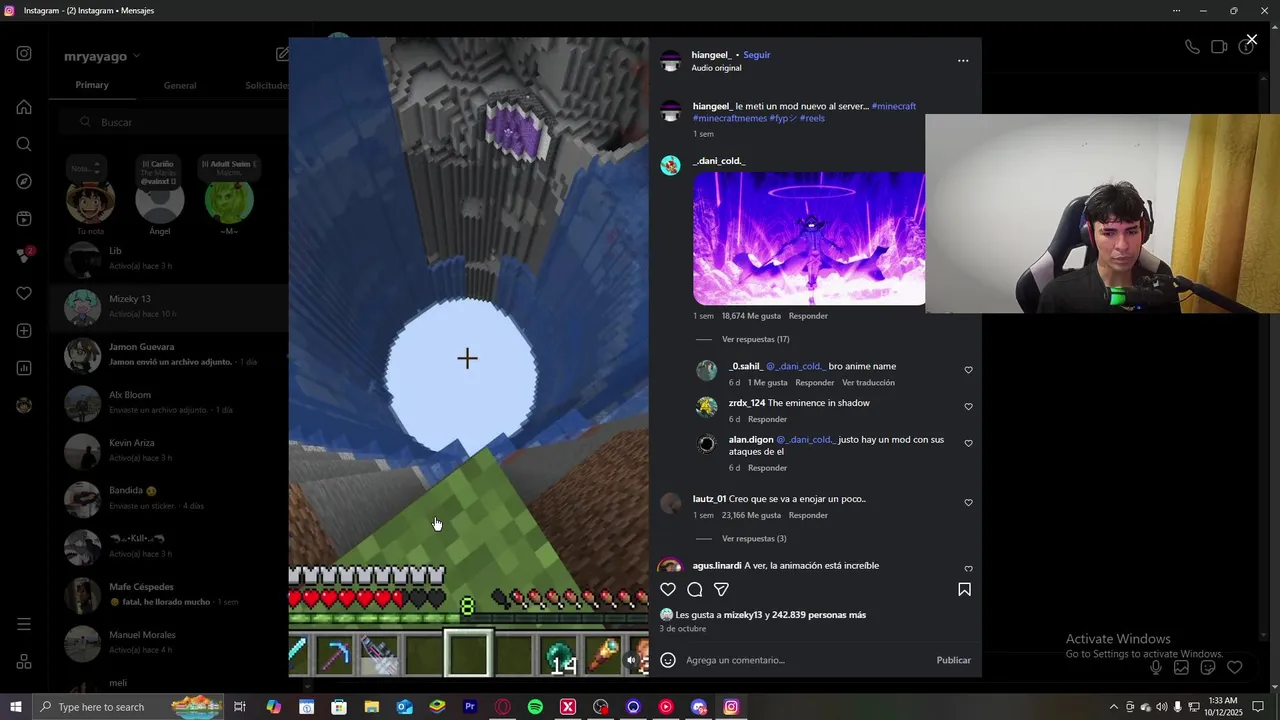This screenshot has height=720, width=1280.
Task: Click the Agrega un comentario field
Action: (x=805, y=660)
